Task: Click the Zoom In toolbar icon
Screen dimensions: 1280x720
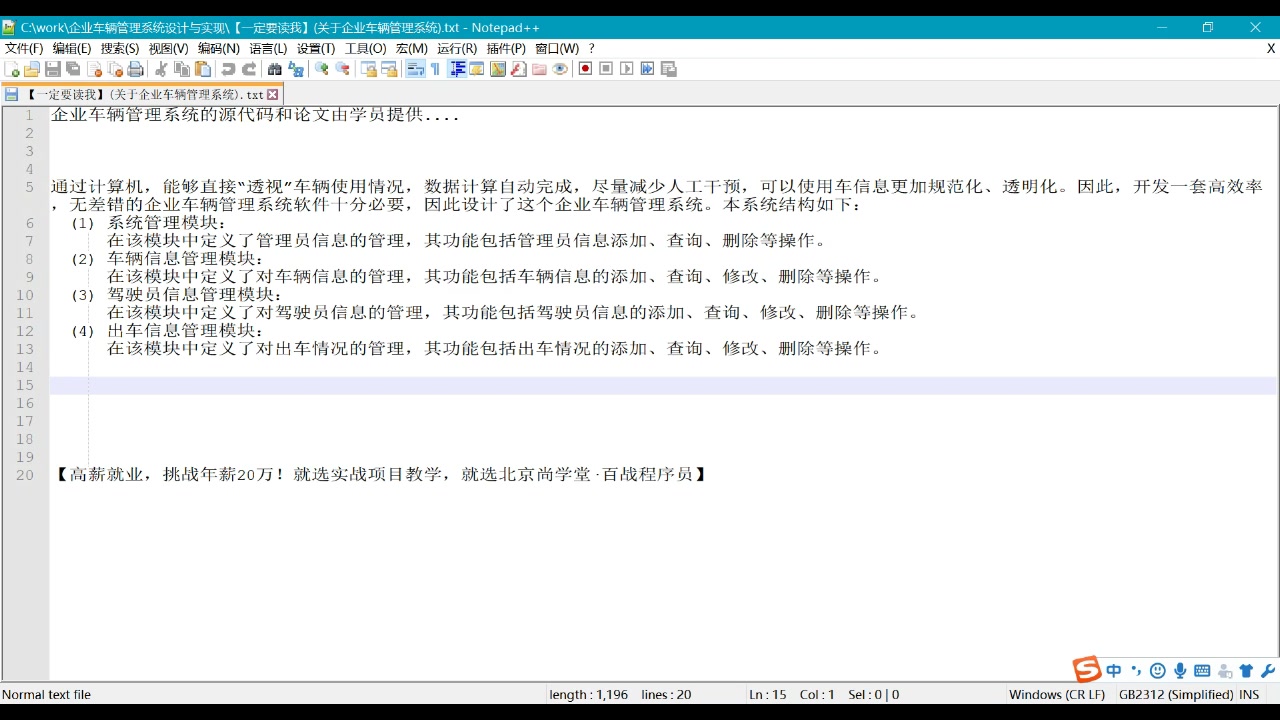Action: (x=322, y=69)
